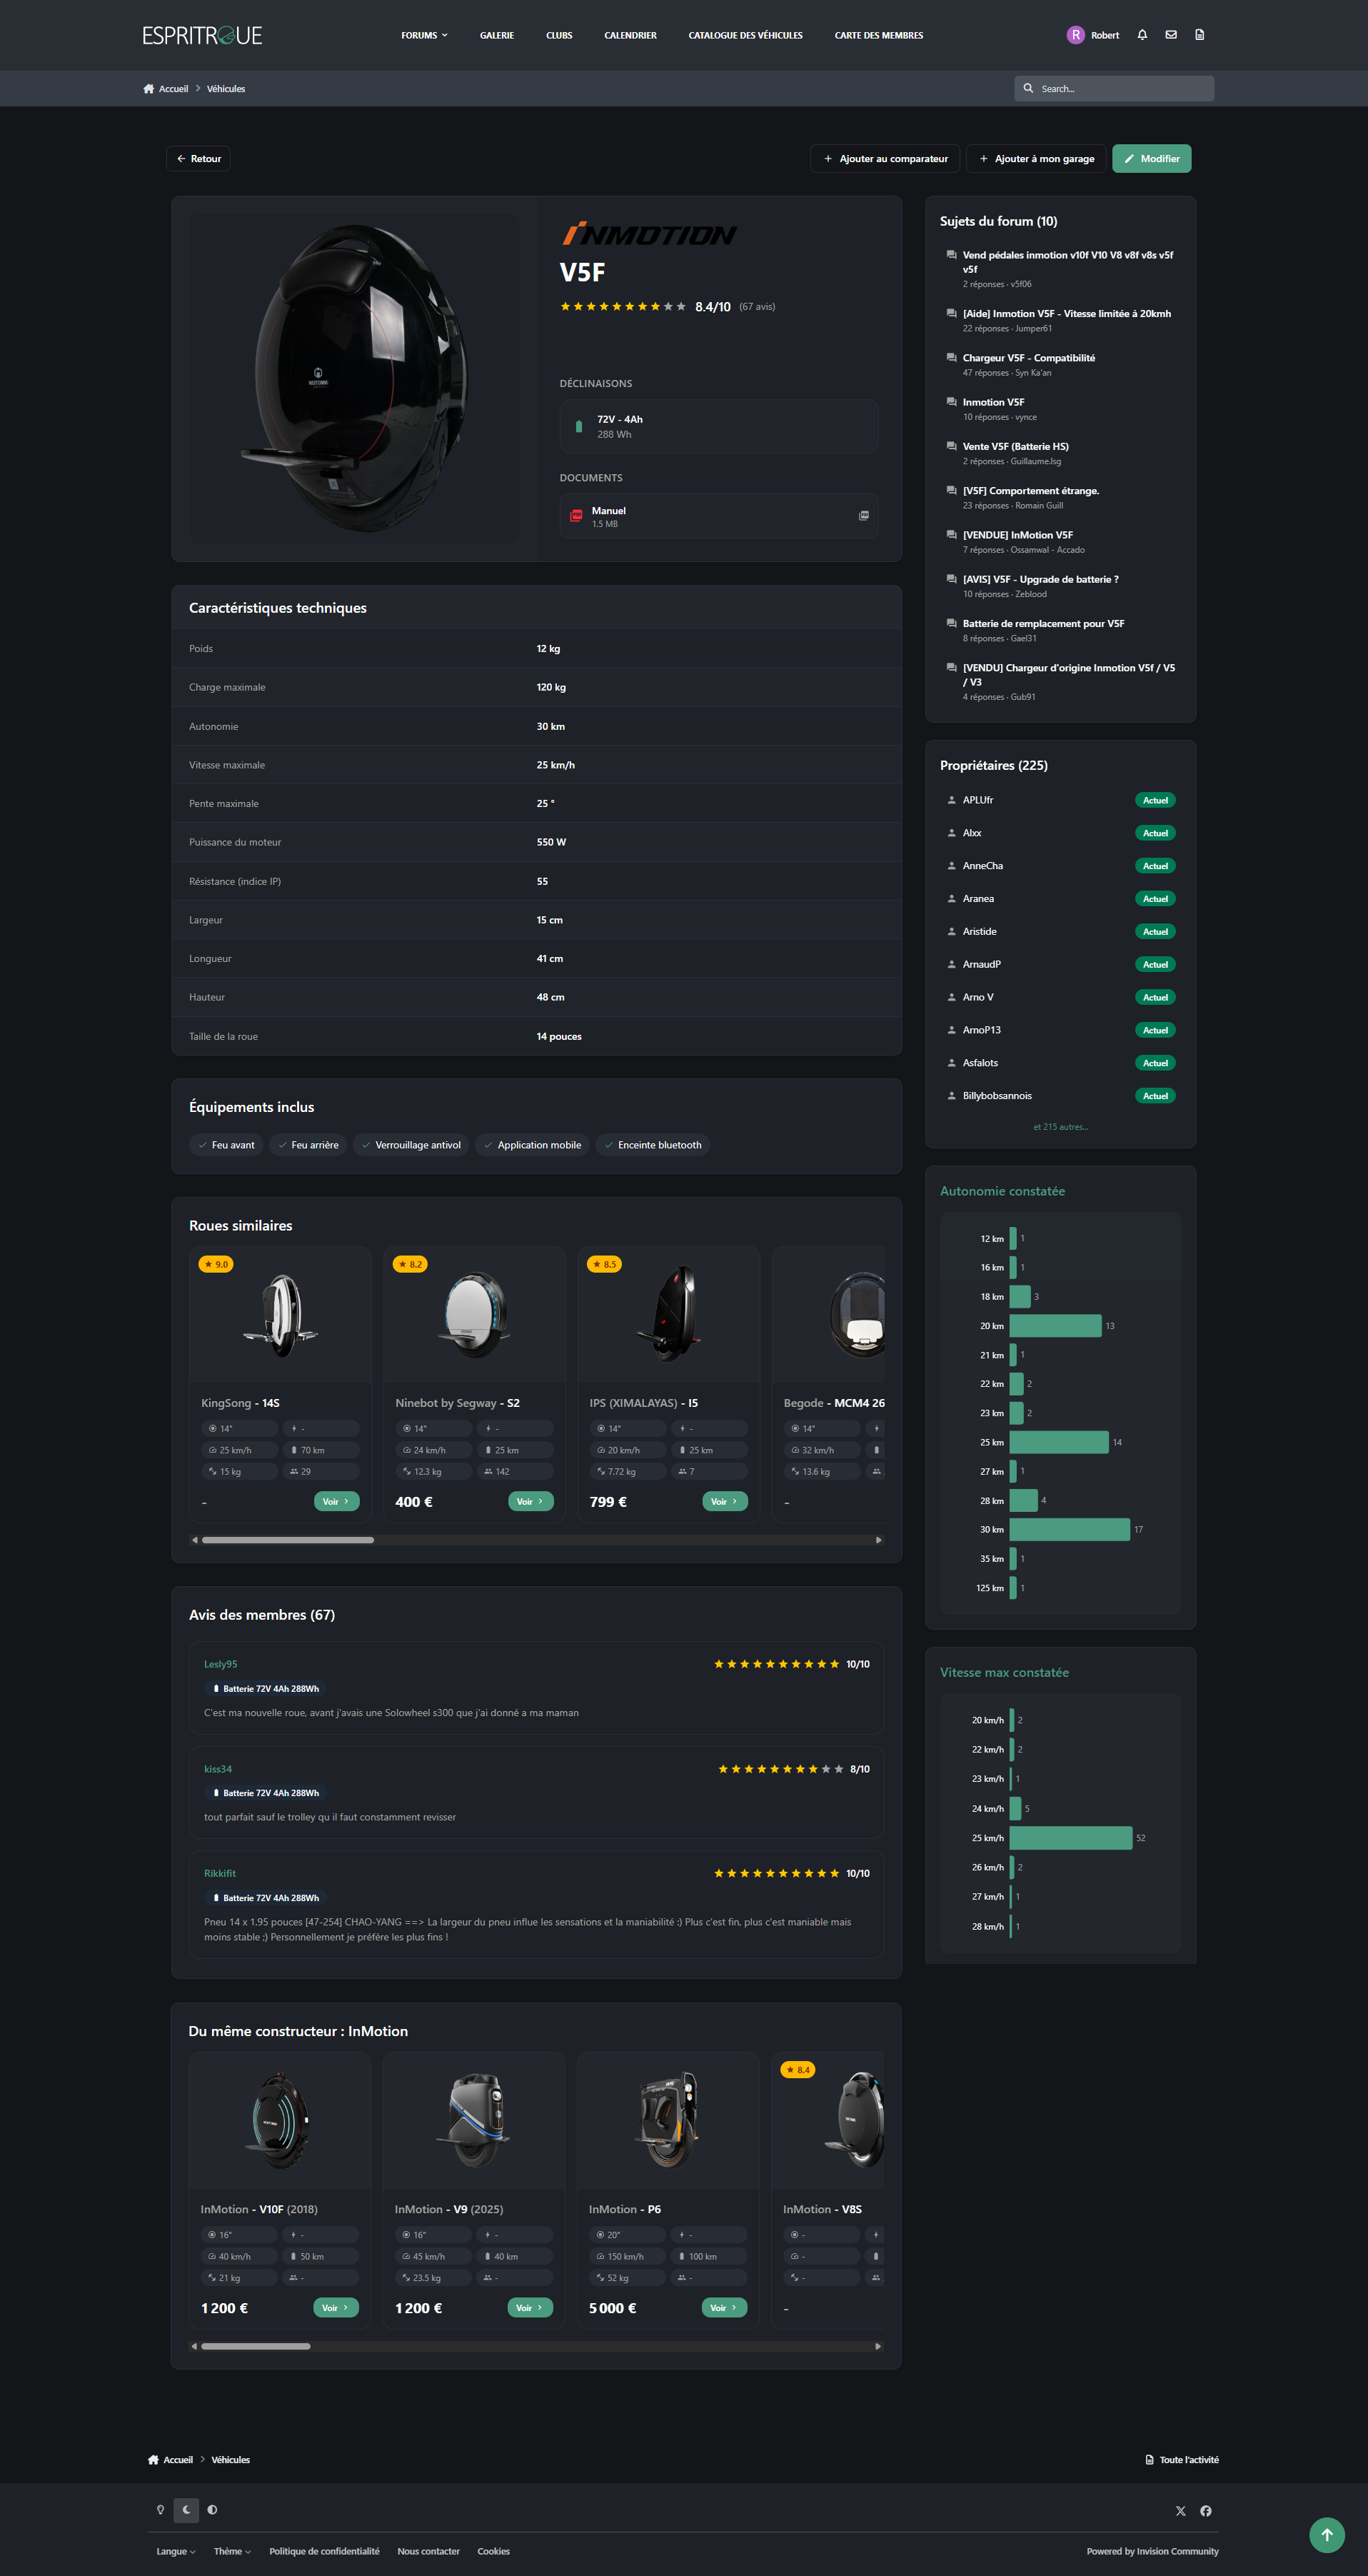The image size is (1368, 2576).
Task: Expand the Forums dropdown menu
Action: (424, 35)
